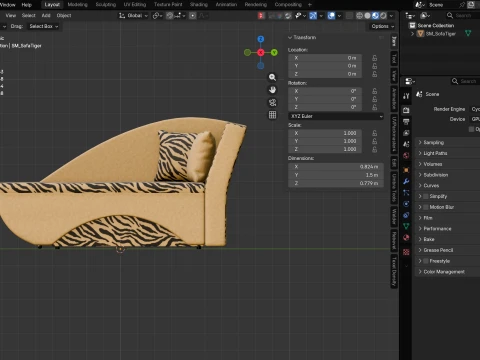
Task: Toggle proportional editing button
Action: tap(193, 16)
